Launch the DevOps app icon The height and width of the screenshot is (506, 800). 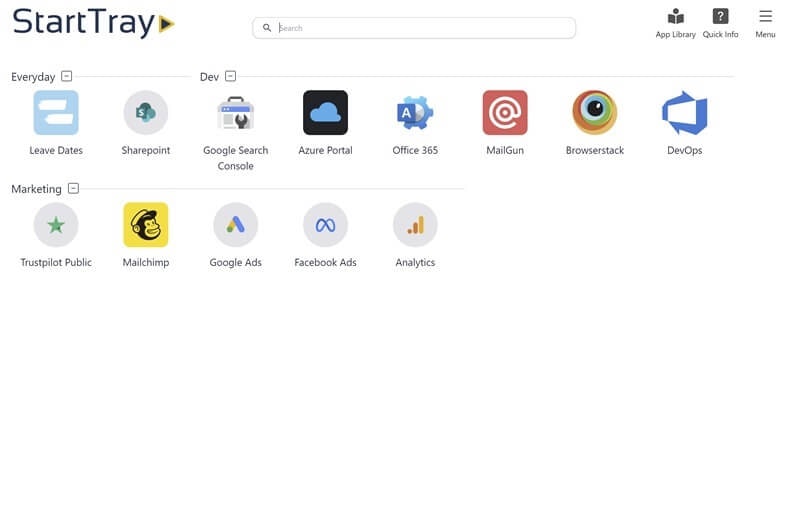point(685,113)
